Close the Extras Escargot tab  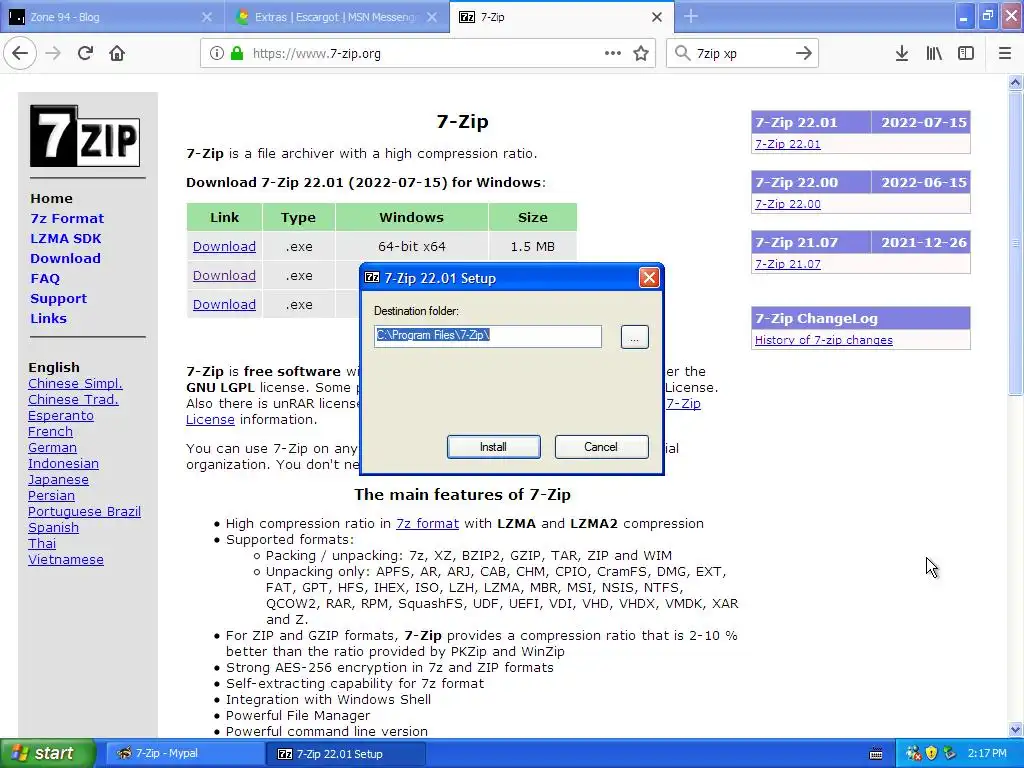[432, 17]
